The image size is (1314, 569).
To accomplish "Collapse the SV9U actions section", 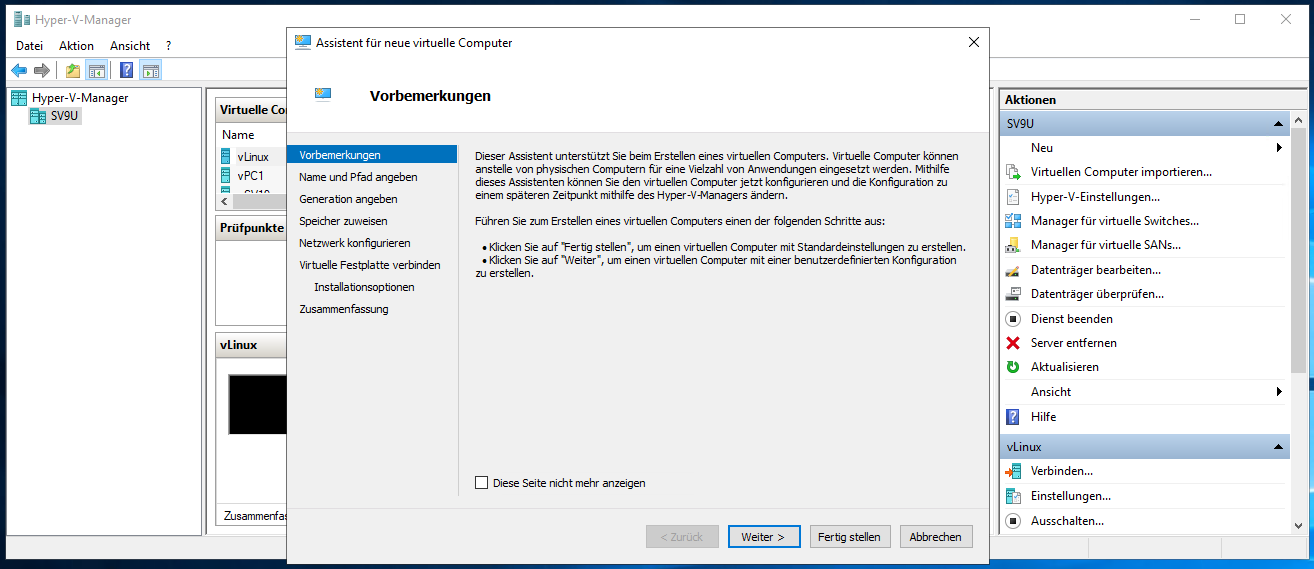I will pyautogui.click(x=1278, y=124).
